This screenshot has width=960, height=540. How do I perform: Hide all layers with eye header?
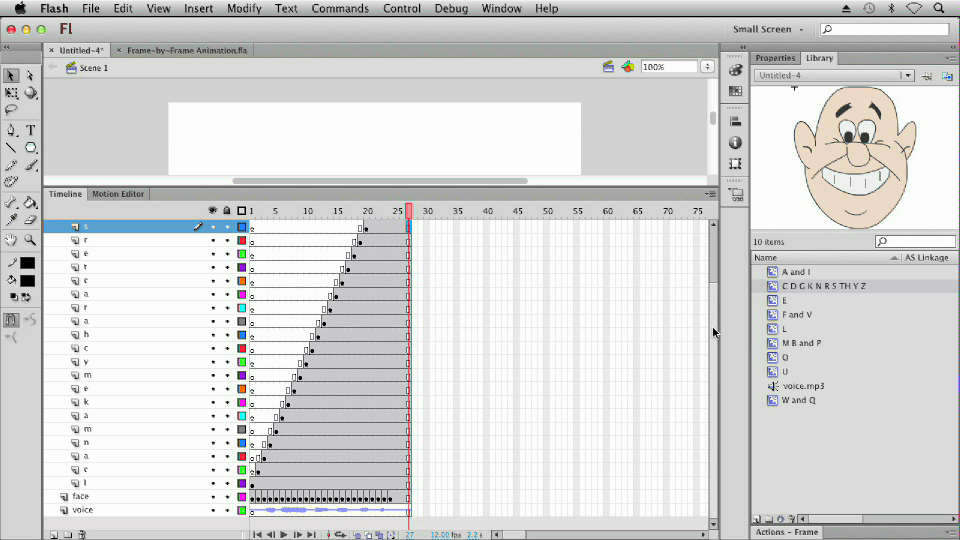pyautogui.click(x=212, y=211)
